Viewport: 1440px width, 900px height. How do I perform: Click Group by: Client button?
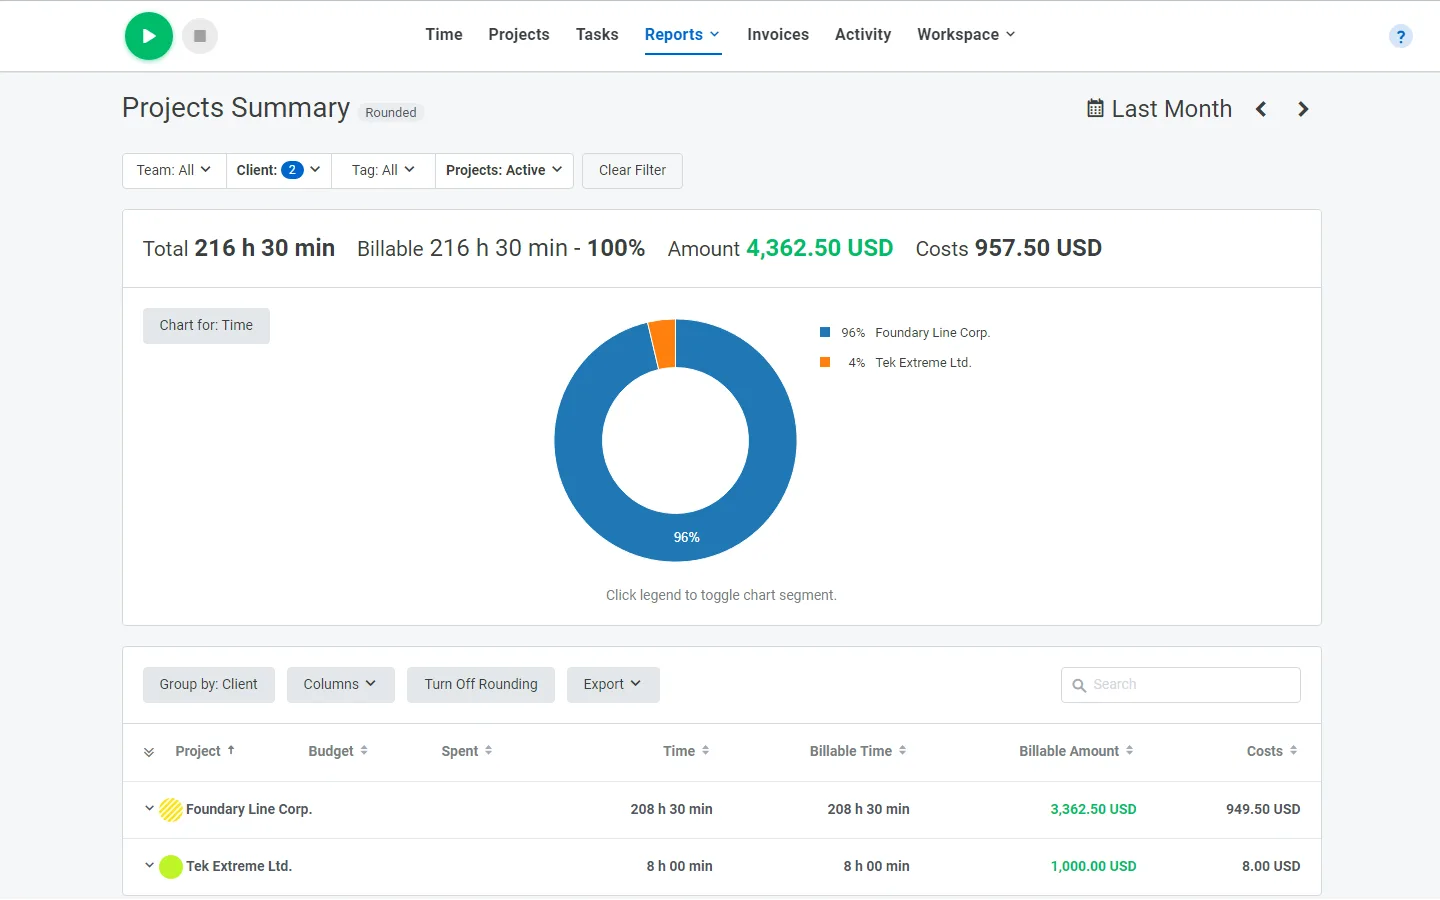click(x=208, y=685)
